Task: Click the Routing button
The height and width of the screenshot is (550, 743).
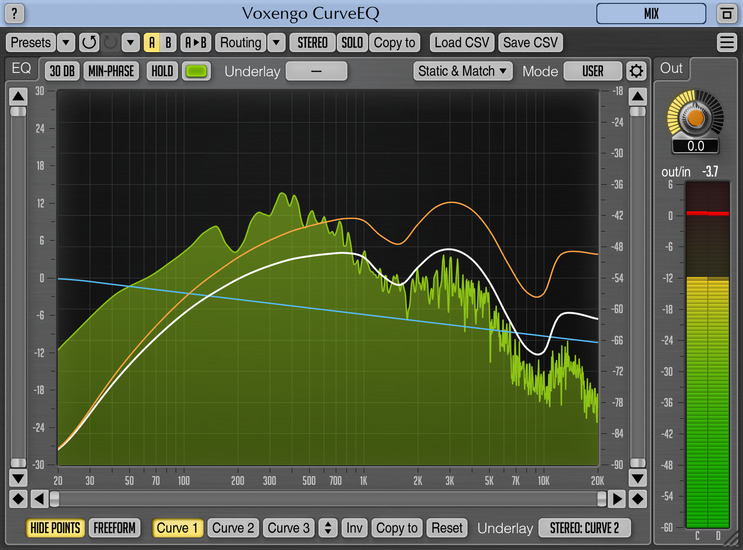Action: (241, 43)
